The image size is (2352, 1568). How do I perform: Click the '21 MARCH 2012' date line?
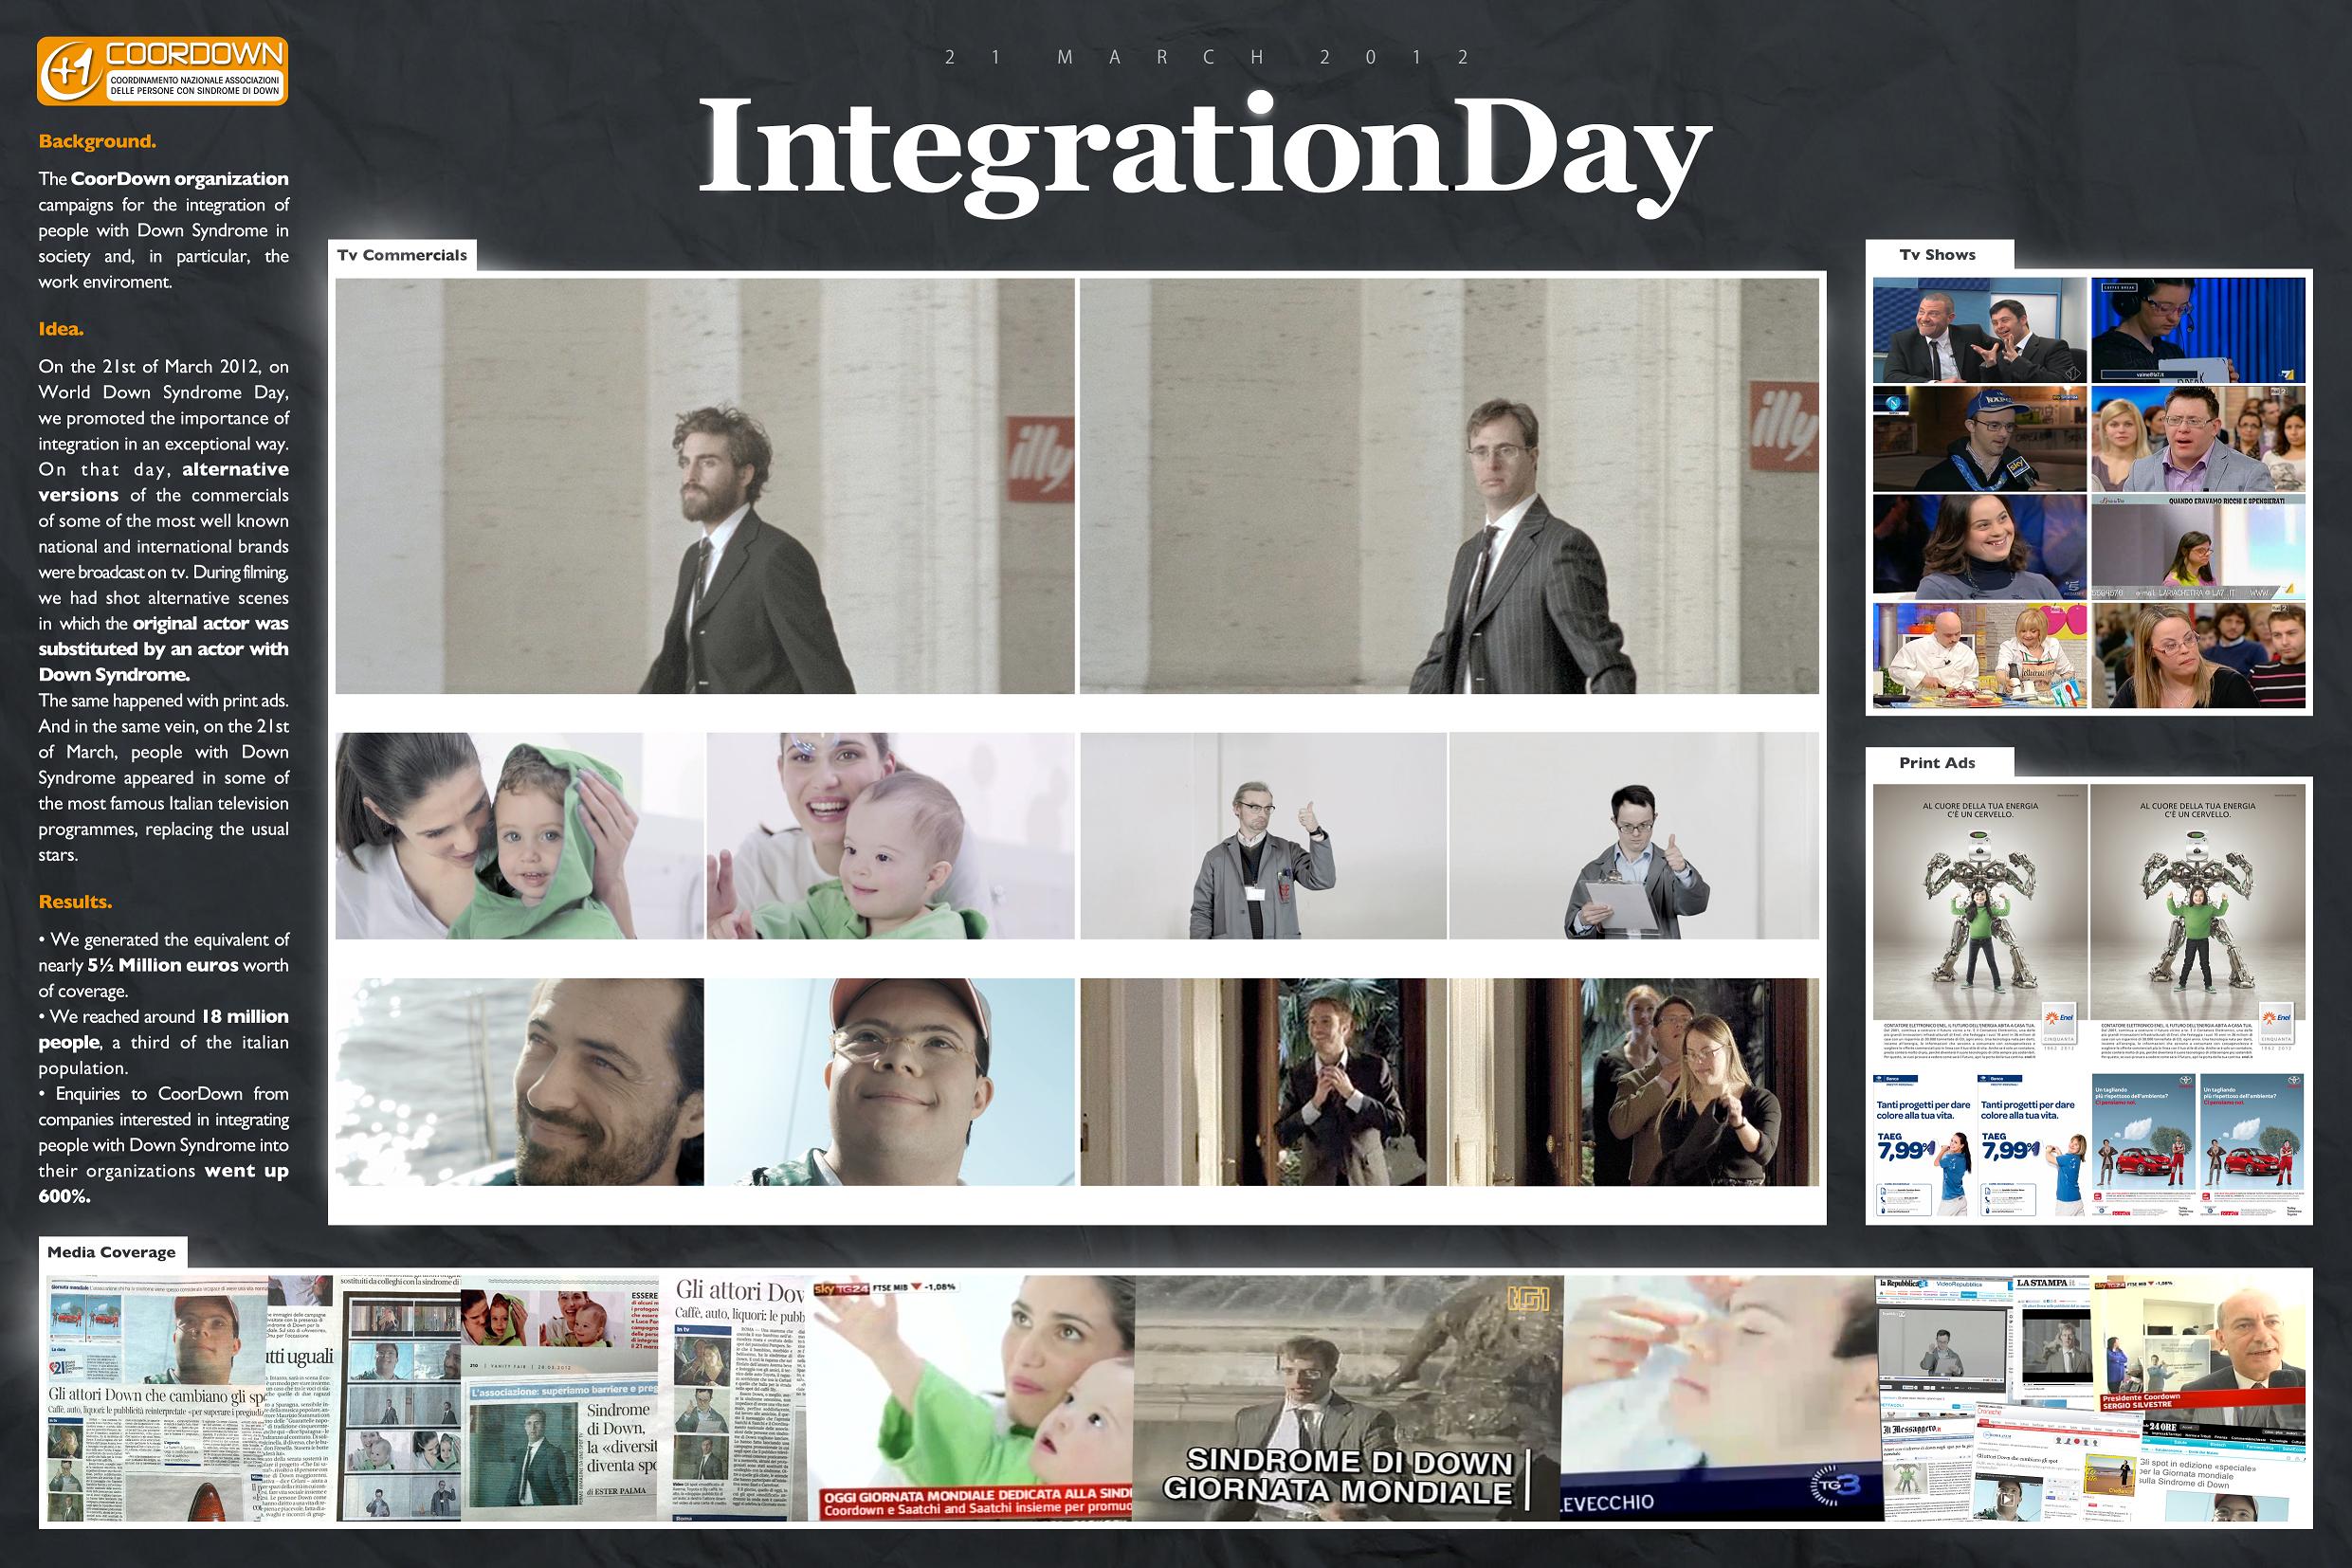pos(1207,57)
